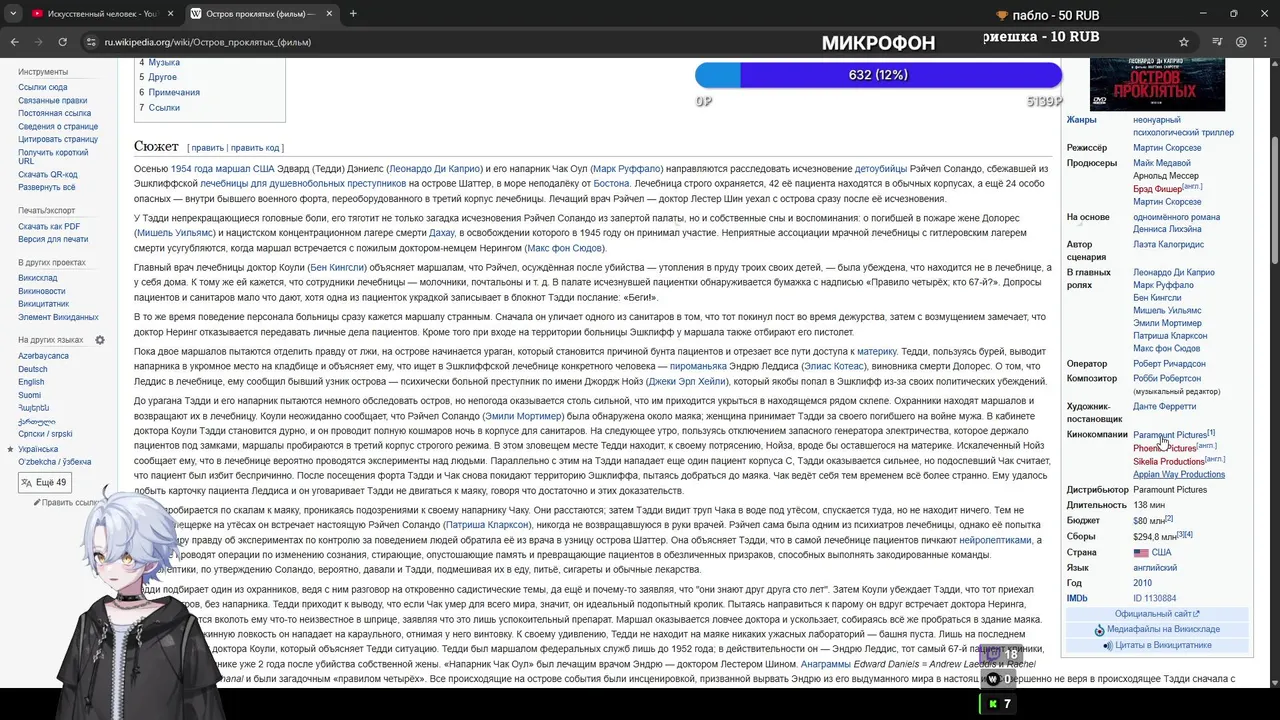The width and height of the screenshot is (1280, 720).
Task: Open 'Appian Way Productions' infobox link
Action: point(1179,474)
